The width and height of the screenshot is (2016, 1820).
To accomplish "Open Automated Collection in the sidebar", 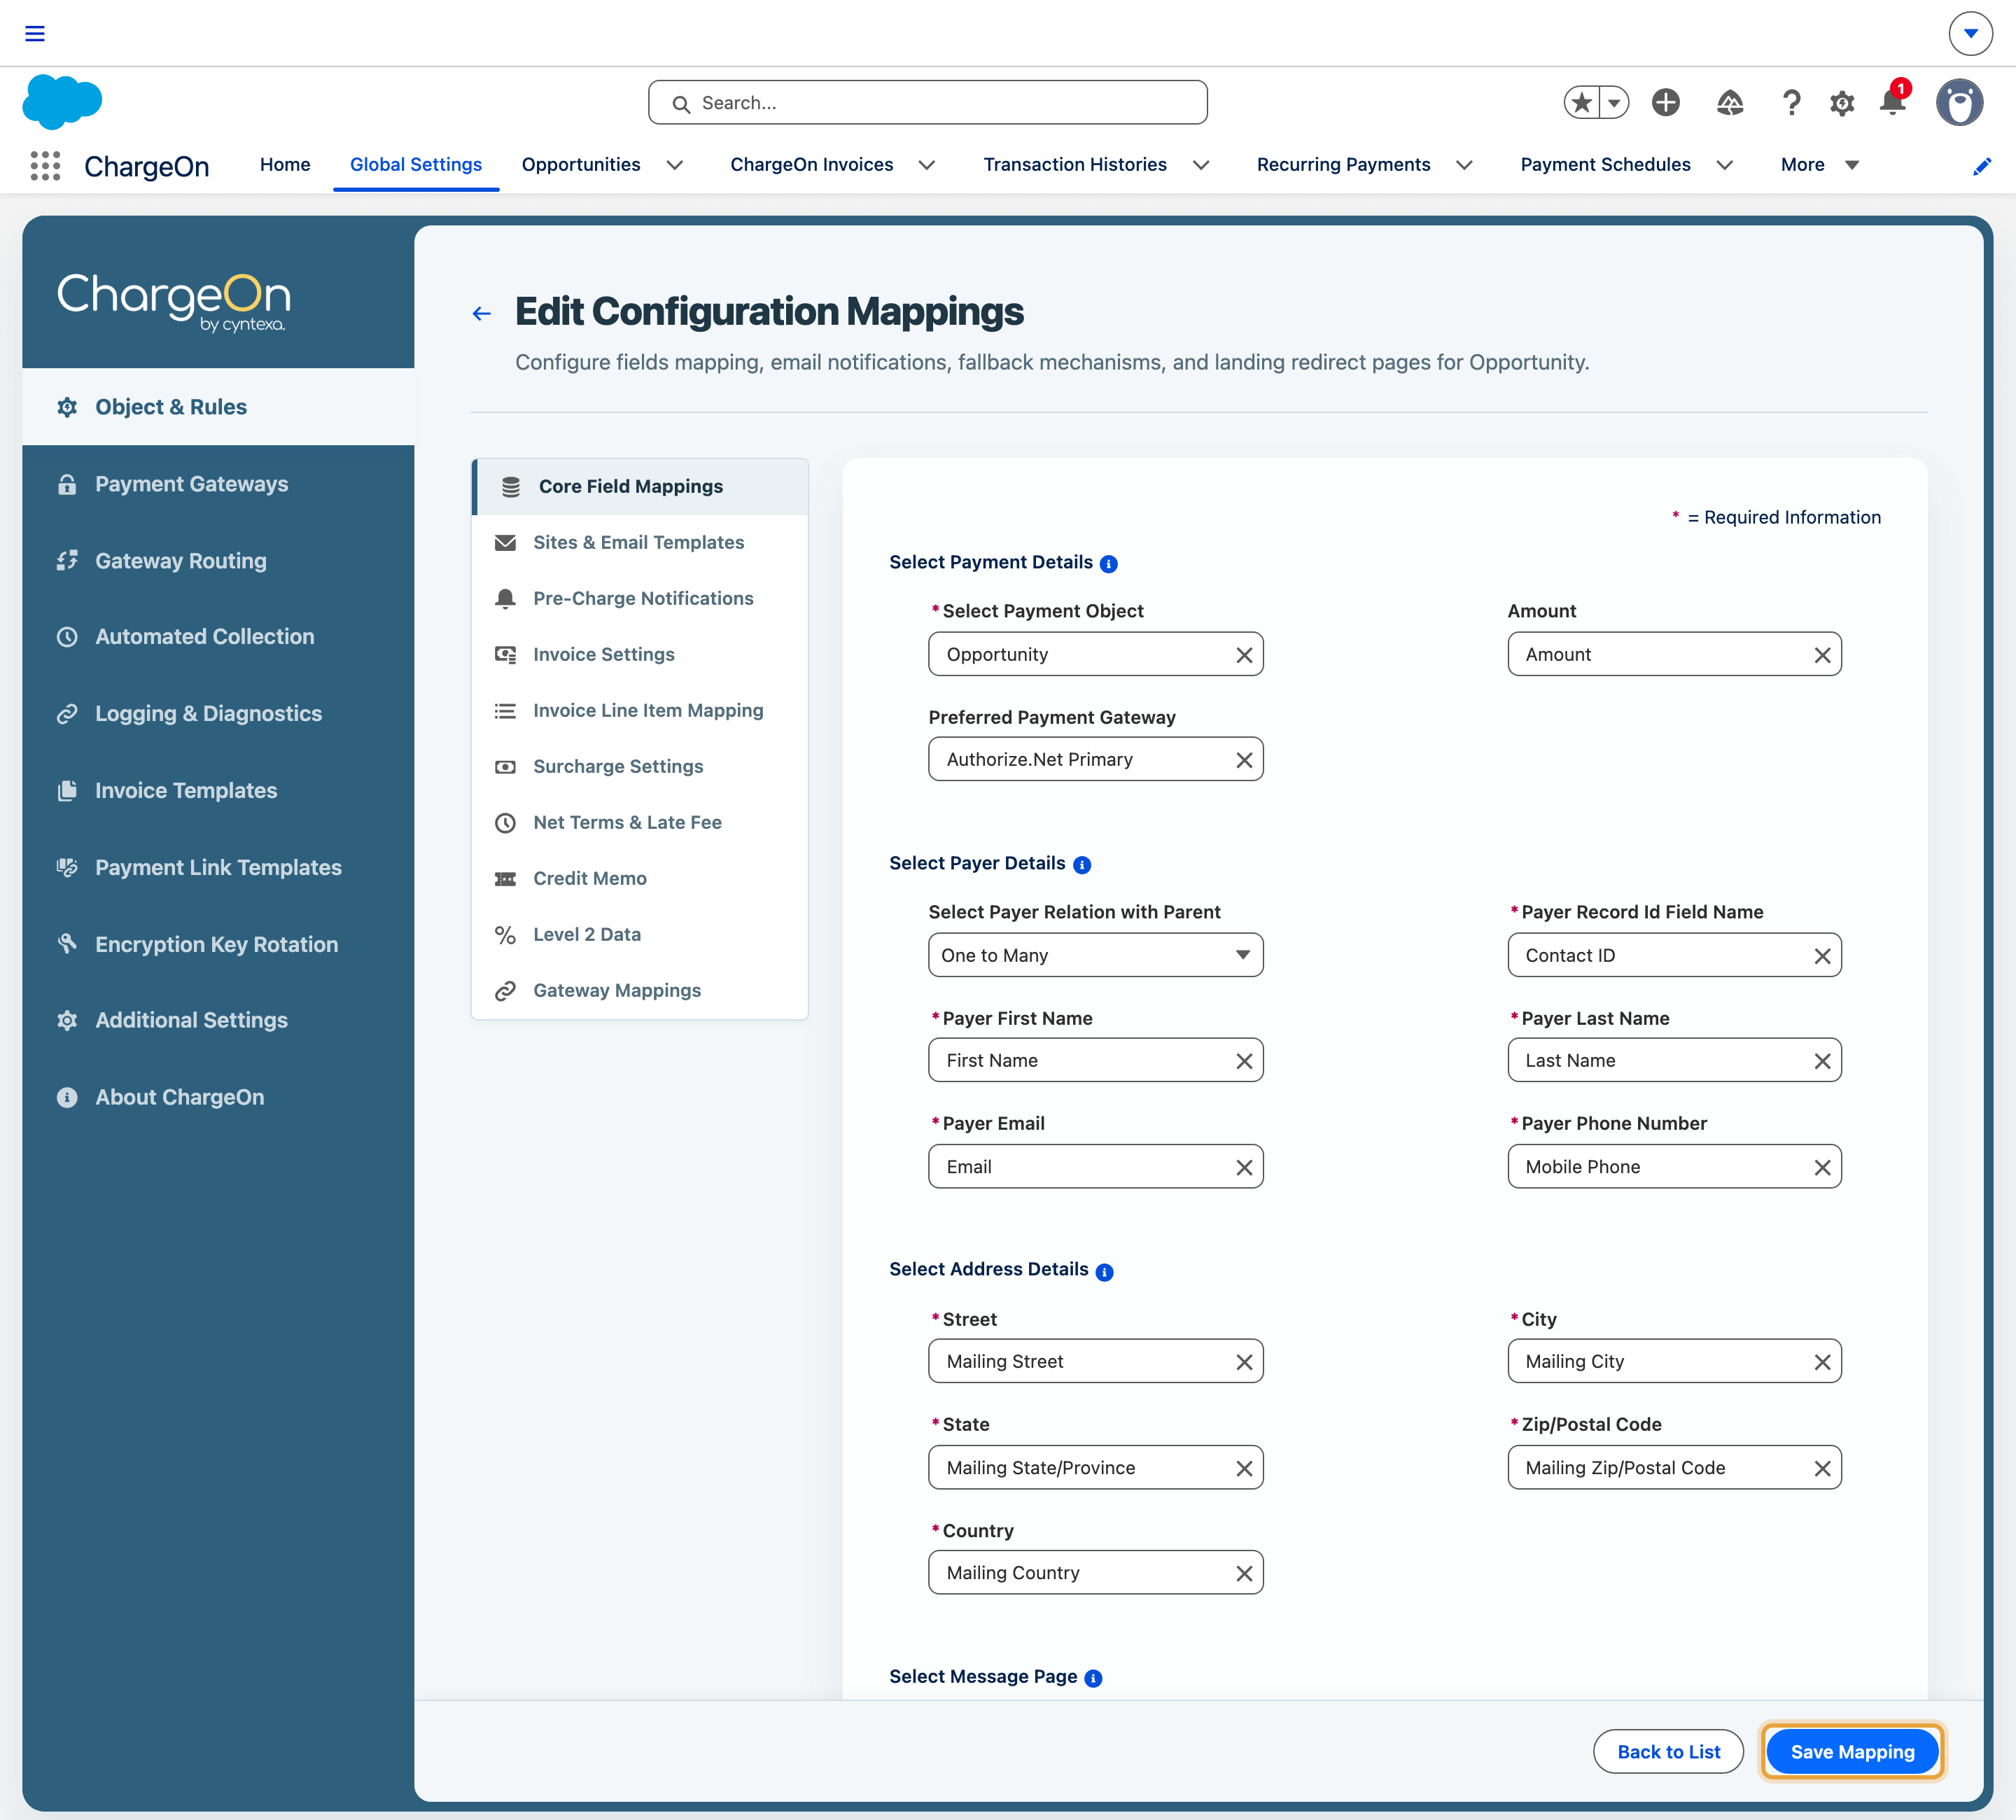I will [218, 637].
